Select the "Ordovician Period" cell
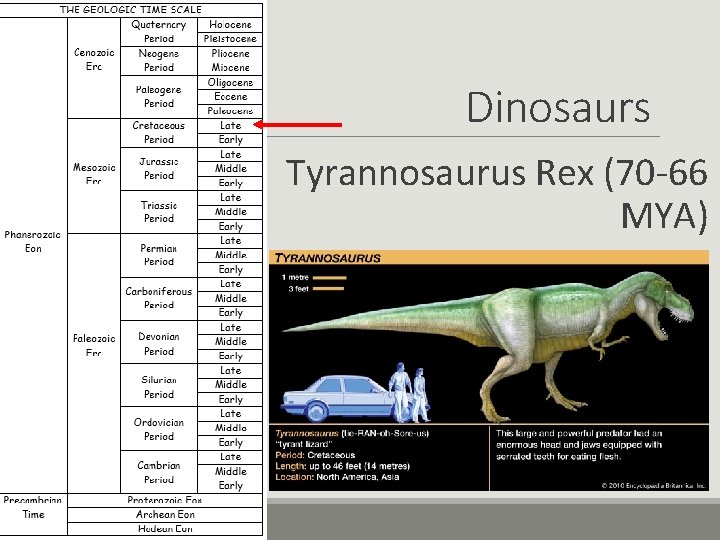Screen dimensions: 720x540 (x=159, y=428)
